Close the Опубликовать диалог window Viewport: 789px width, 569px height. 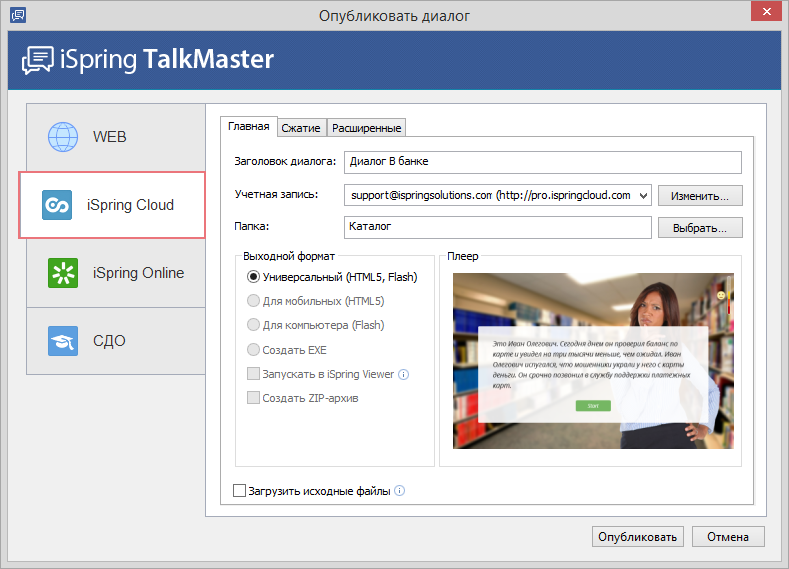pyautogui.click(x=766, y=11)
